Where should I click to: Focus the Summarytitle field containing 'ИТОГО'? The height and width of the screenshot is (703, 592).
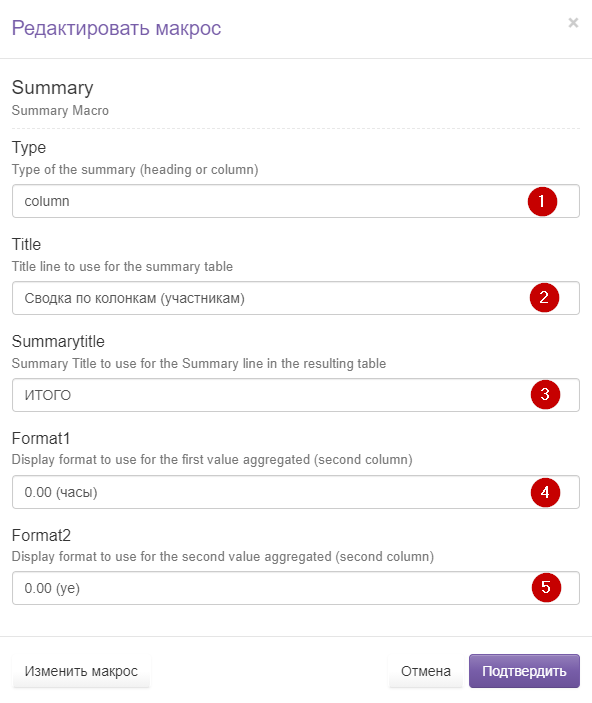pyautogui.click(x=296, y=395)
